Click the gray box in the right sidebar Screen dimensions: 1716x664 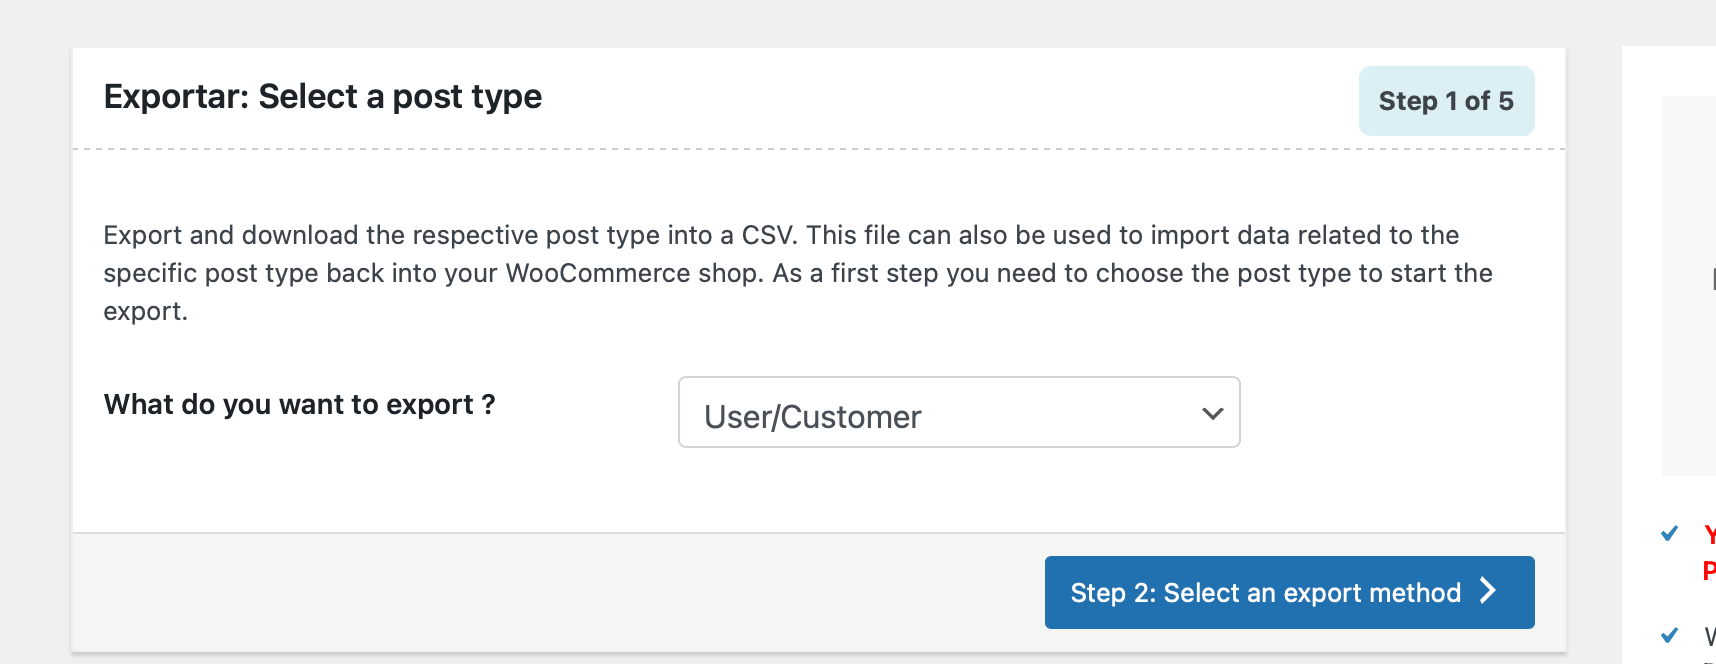(1689, 285)
